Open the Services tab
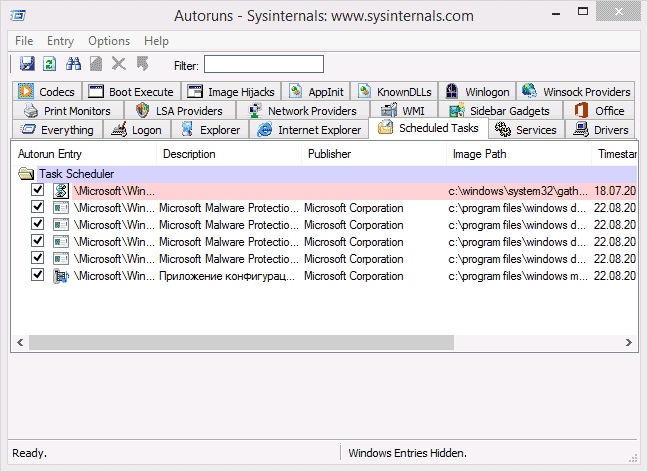Screen dimensions: 648x472 526,129
